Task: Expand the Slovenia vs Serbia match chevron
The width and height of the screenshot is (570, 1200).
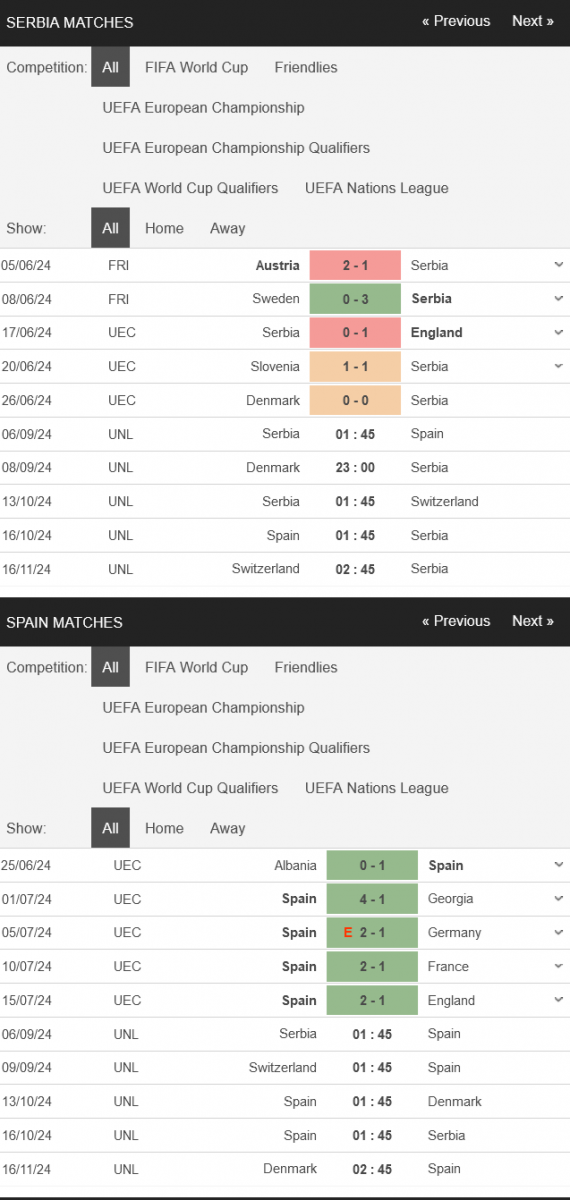Action: tap(557, 366)
